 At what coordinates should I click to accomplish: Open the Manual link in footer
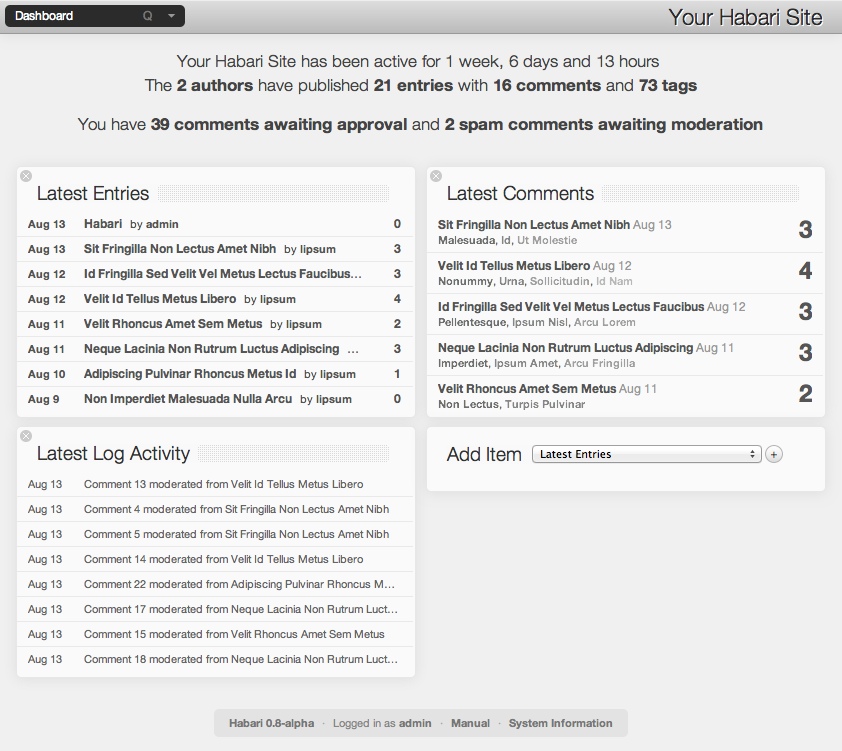(x=470, y=723)
